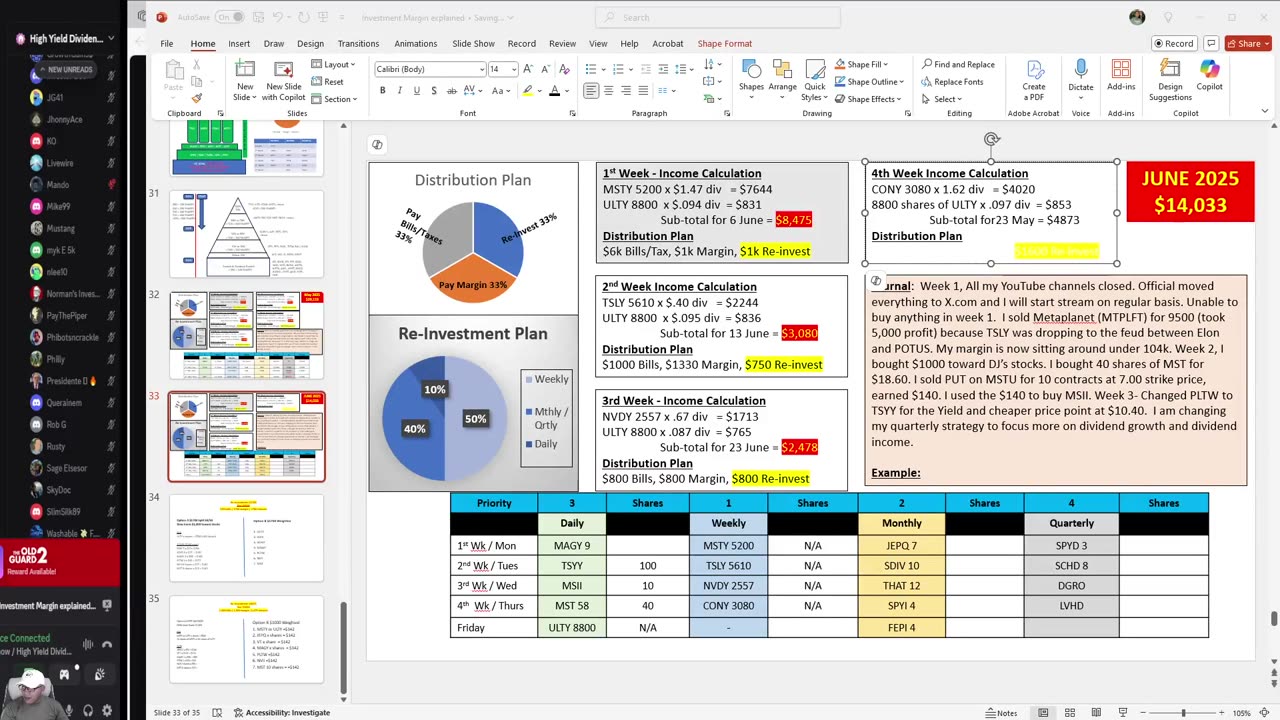Open the Review tab
This screenshot has height=720, width=1280.
pyautogui.click(x=562, y=44)
